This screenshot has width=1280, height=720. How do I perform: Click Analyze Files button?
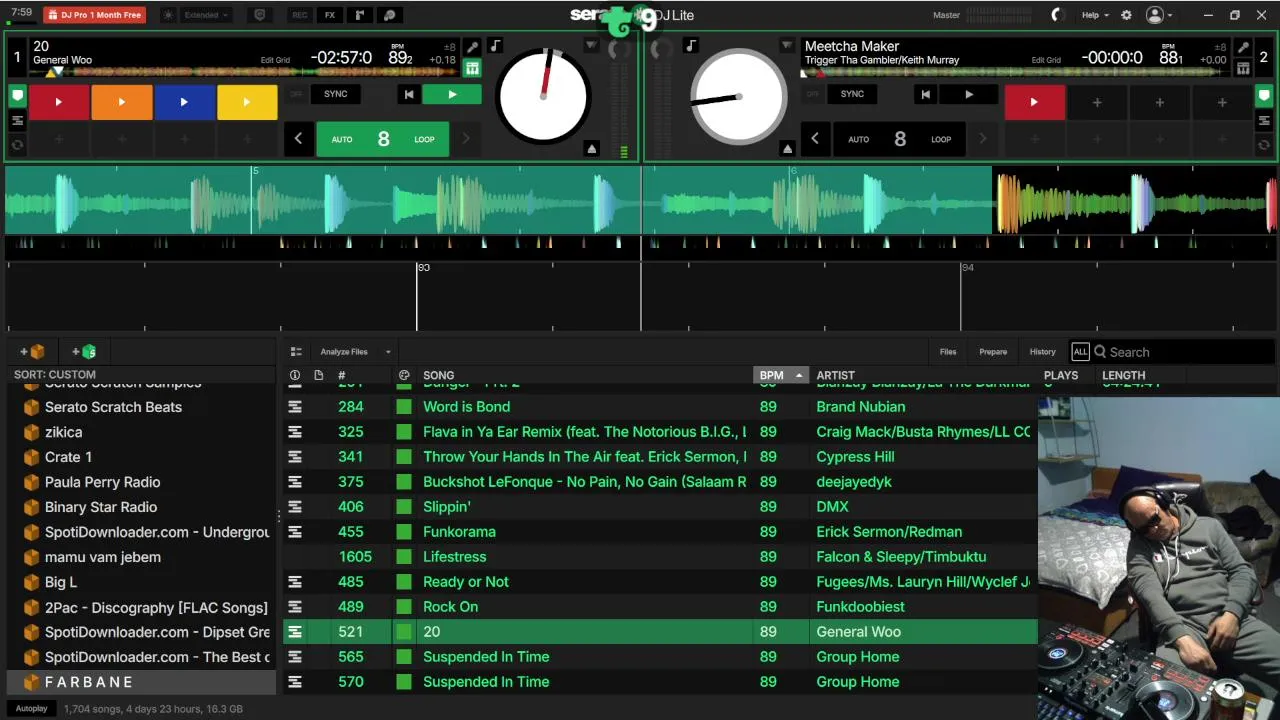[344, 352]
